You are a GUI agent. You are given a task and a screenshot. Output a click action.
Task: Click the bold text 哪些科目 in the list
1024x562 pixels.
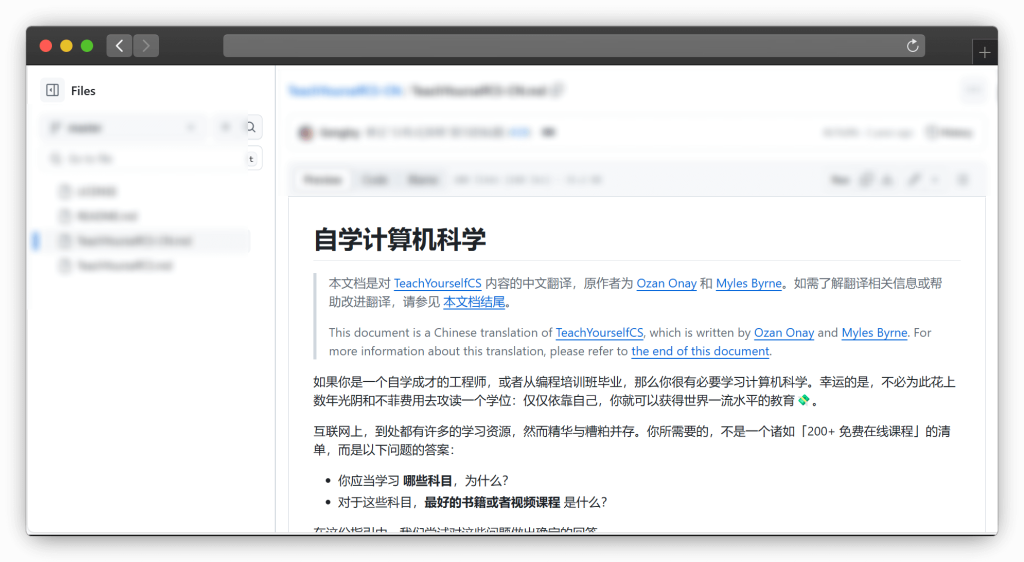click(x=427, y=481)
